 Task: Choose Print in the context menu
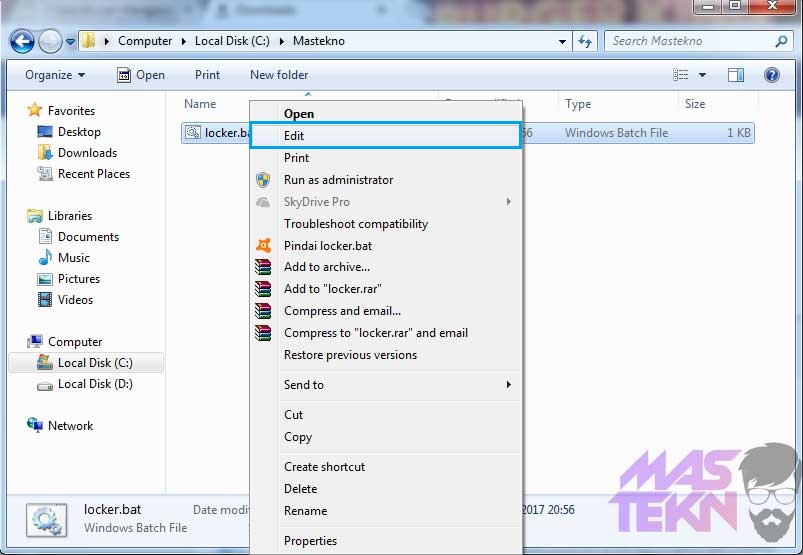pyautogui.click(x=386, y=158)
